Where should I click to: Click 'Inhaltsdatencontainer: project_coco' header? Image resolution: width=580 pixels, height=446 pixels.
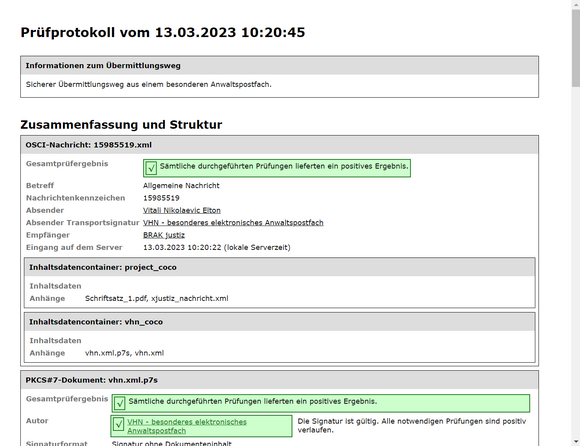pos(280,267)
